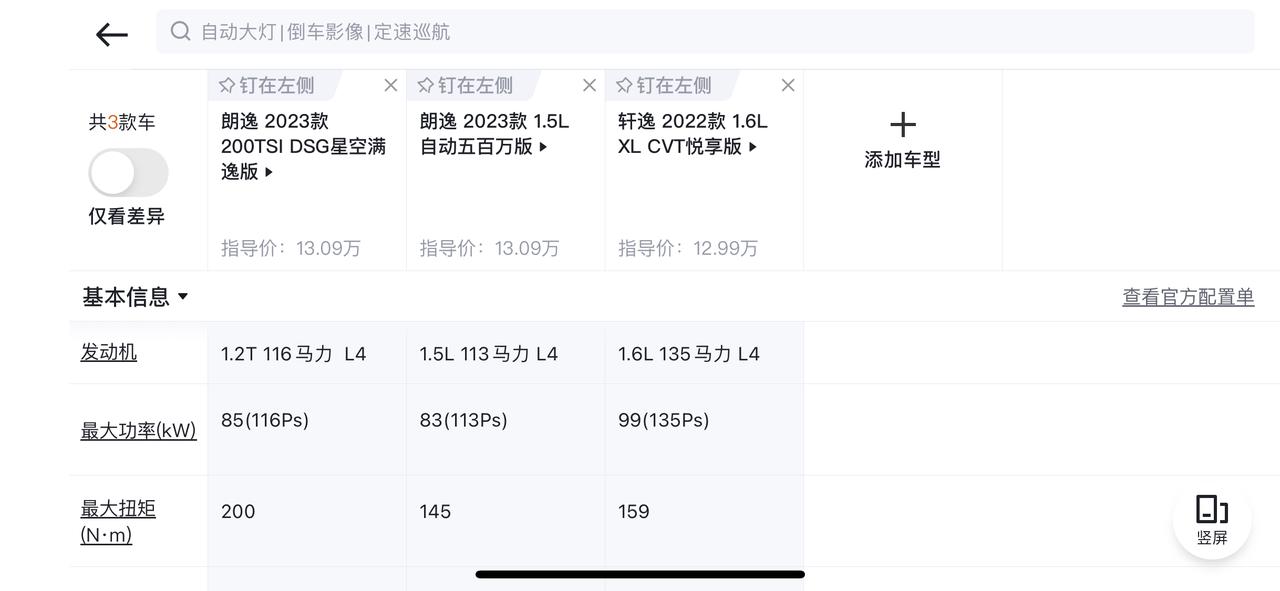Select the torque value 145
This screenshot has width=1280, height=591.
435,512
